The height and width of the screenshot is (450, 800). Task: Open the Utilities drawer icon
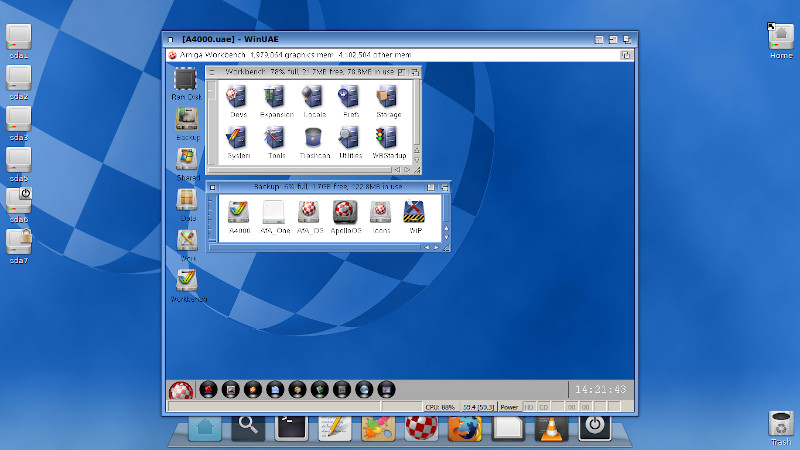350,139
